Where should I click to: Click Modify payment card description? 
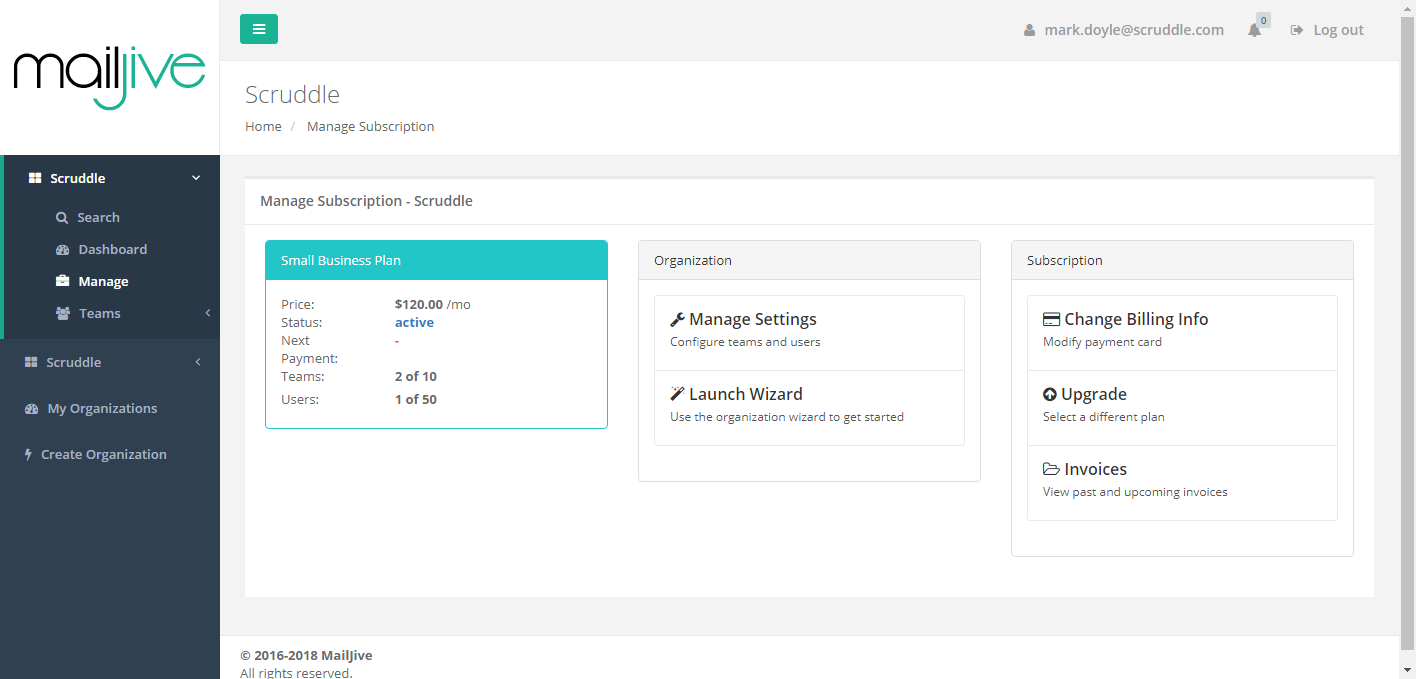click(x=1102, y=342)
